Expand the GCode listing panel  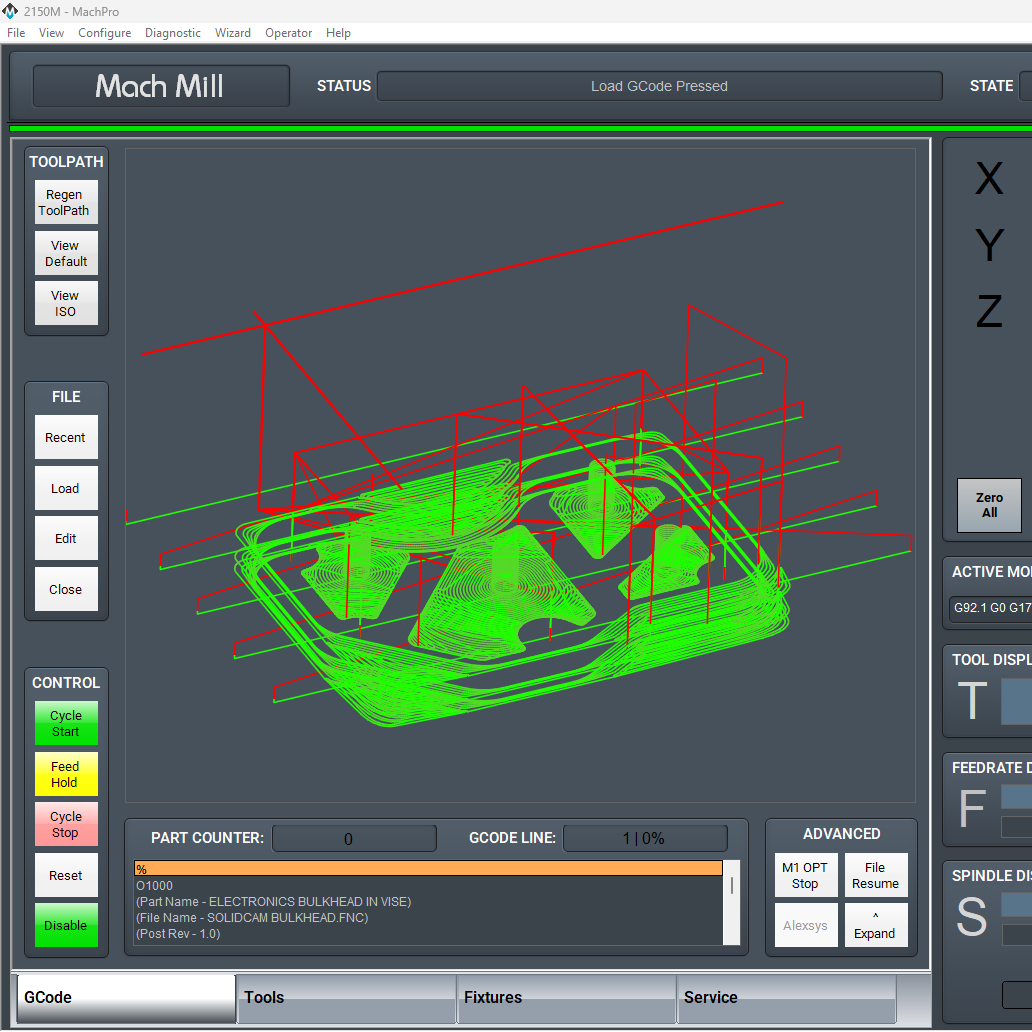pos(876,925)
